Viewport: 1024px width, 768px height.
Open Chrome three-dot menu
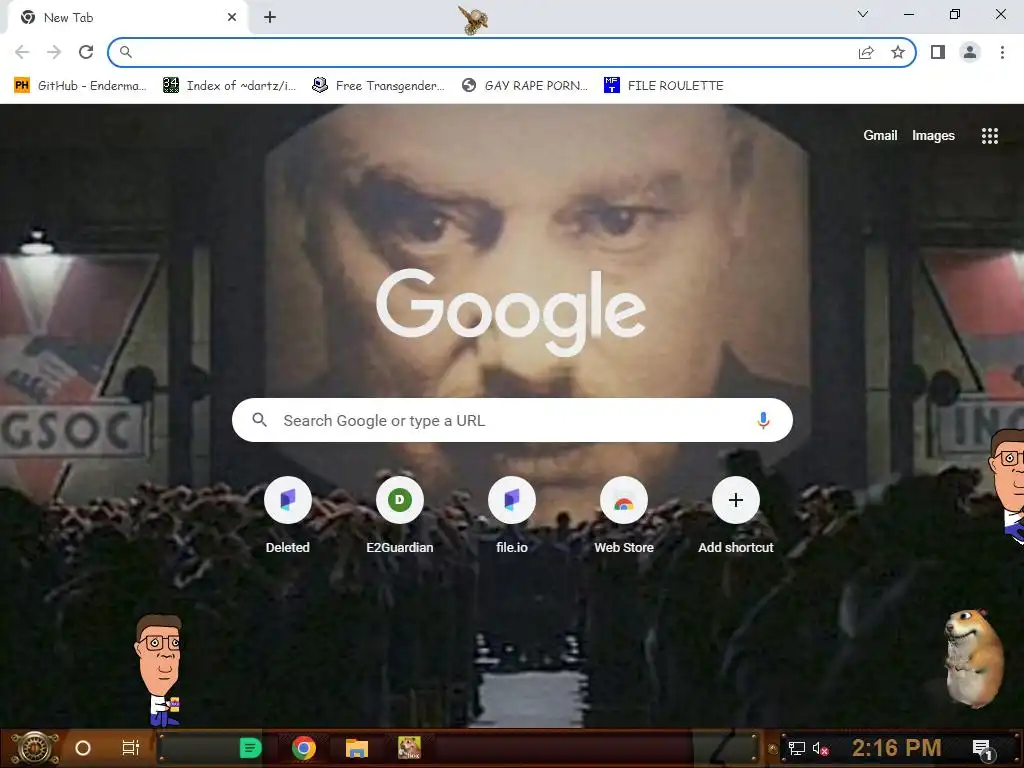[1002, 52]
